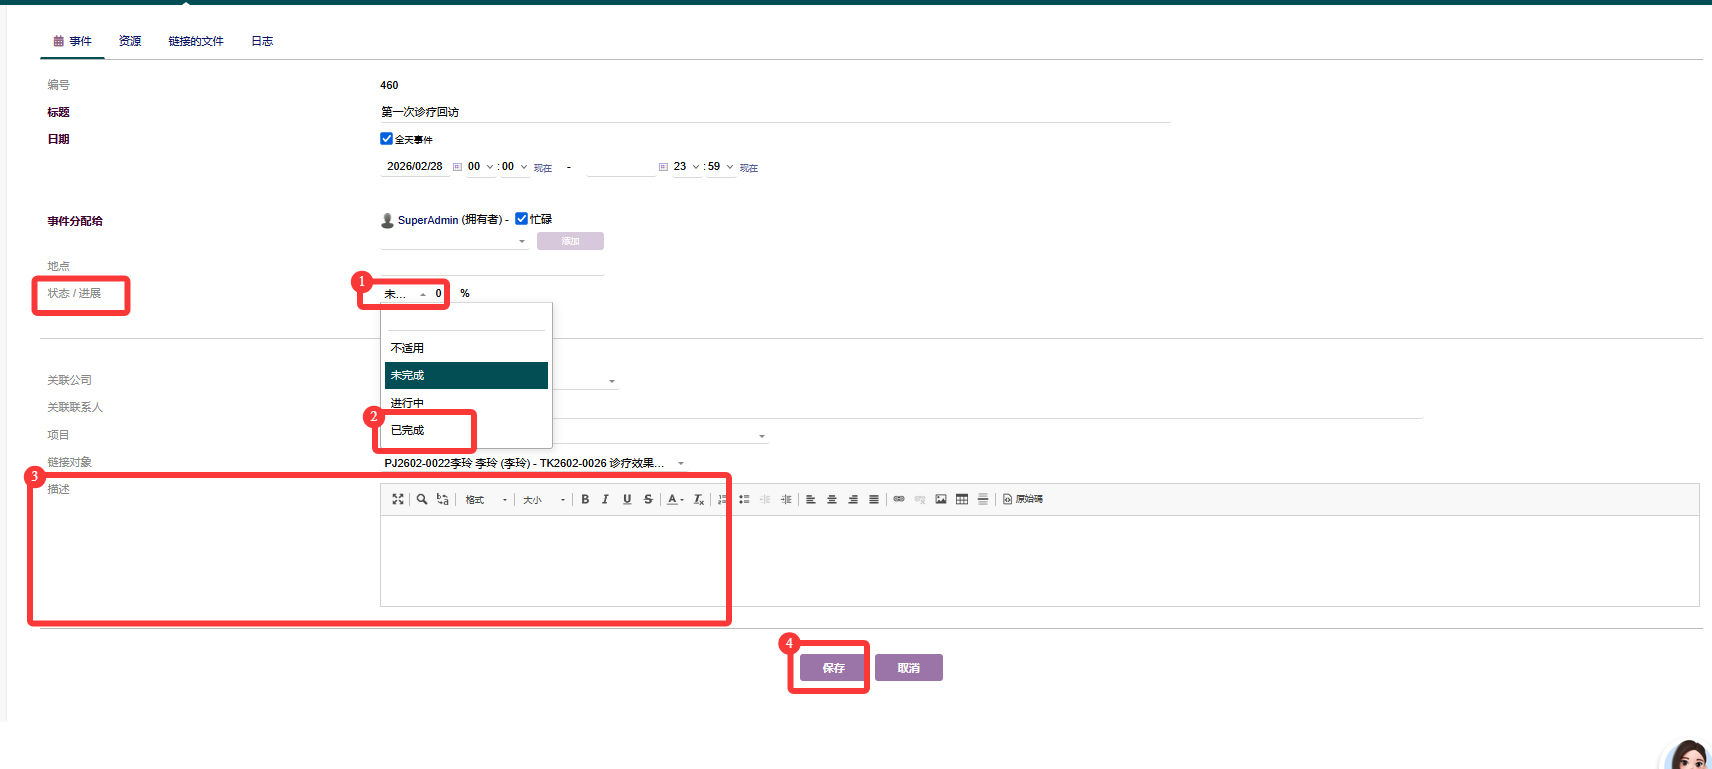Image resolution: width=1712 pixels, height=769 pixels.
Task: Click the 标题 title input field
Action: tap(774, 112)
